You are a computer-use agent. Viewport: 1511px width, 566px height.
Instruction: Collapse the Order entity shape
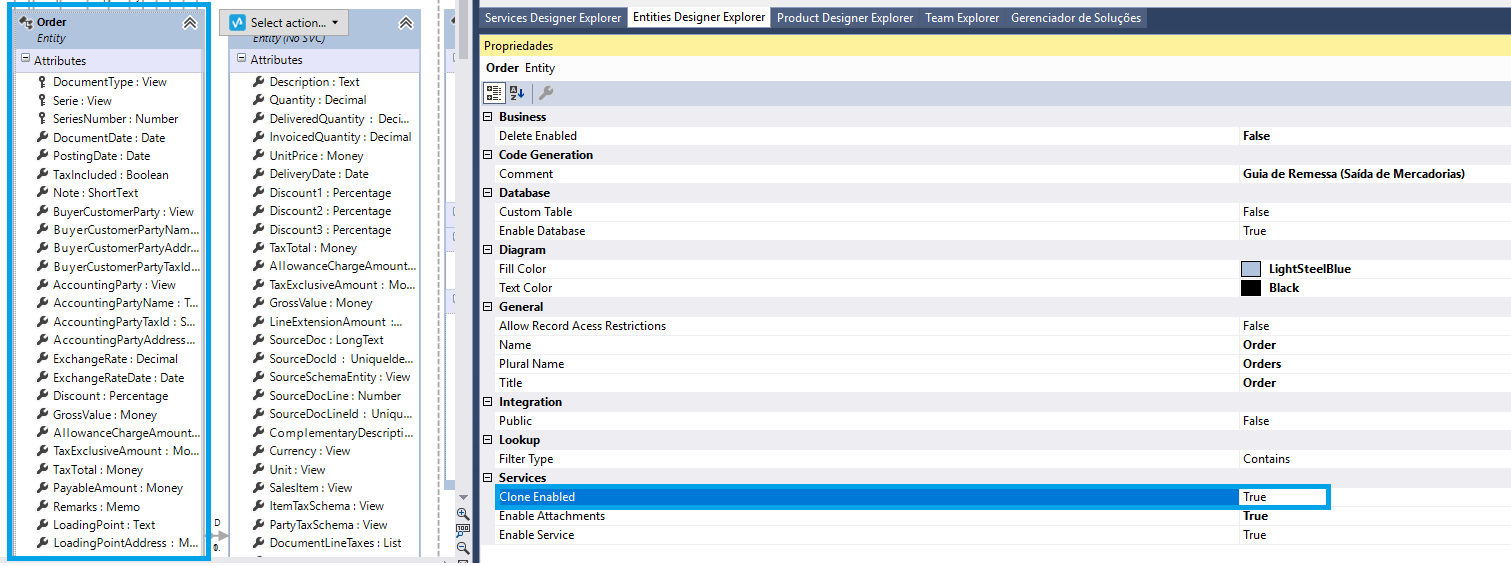click(190, 23)
